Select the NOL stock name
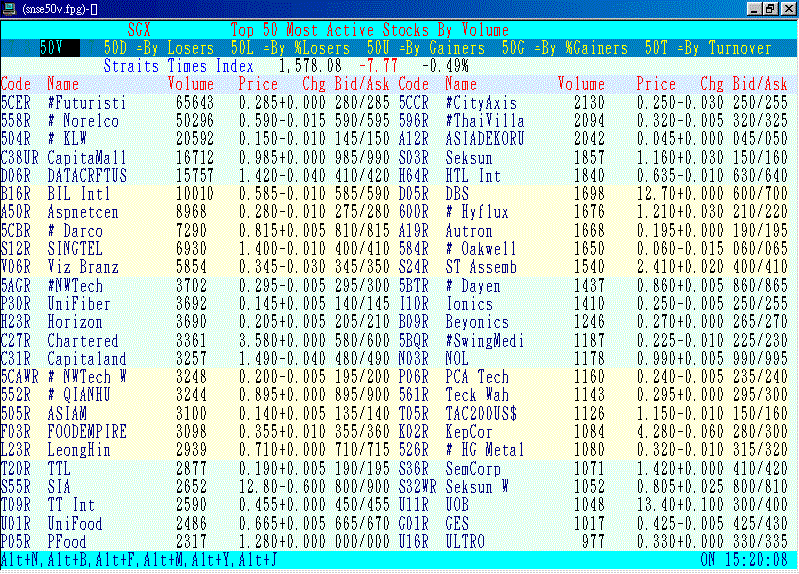799x574 pixels. 457,359
